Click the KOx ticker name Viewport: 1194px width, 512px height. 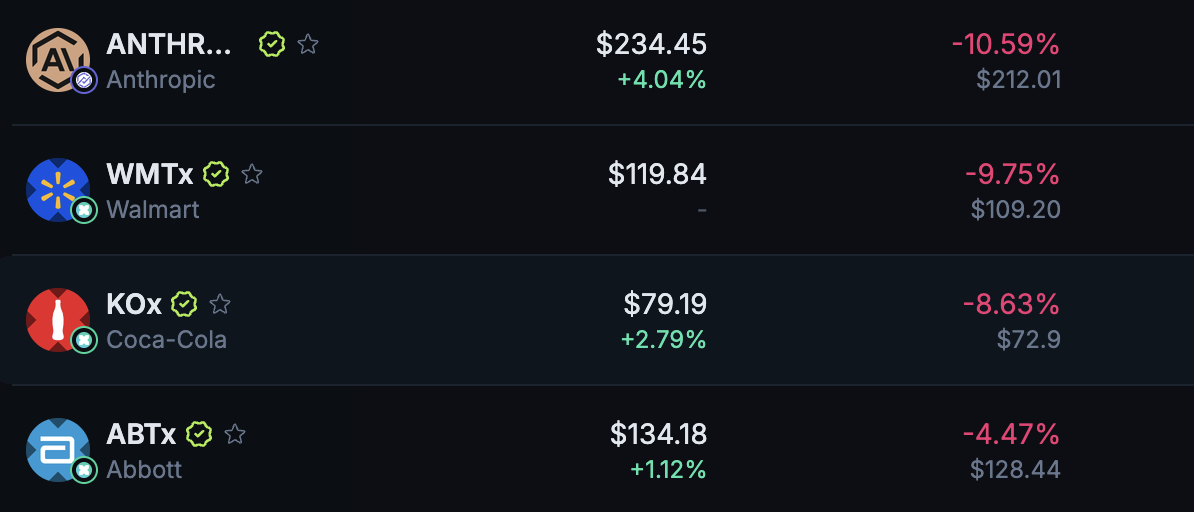click(x=134, y=304)
